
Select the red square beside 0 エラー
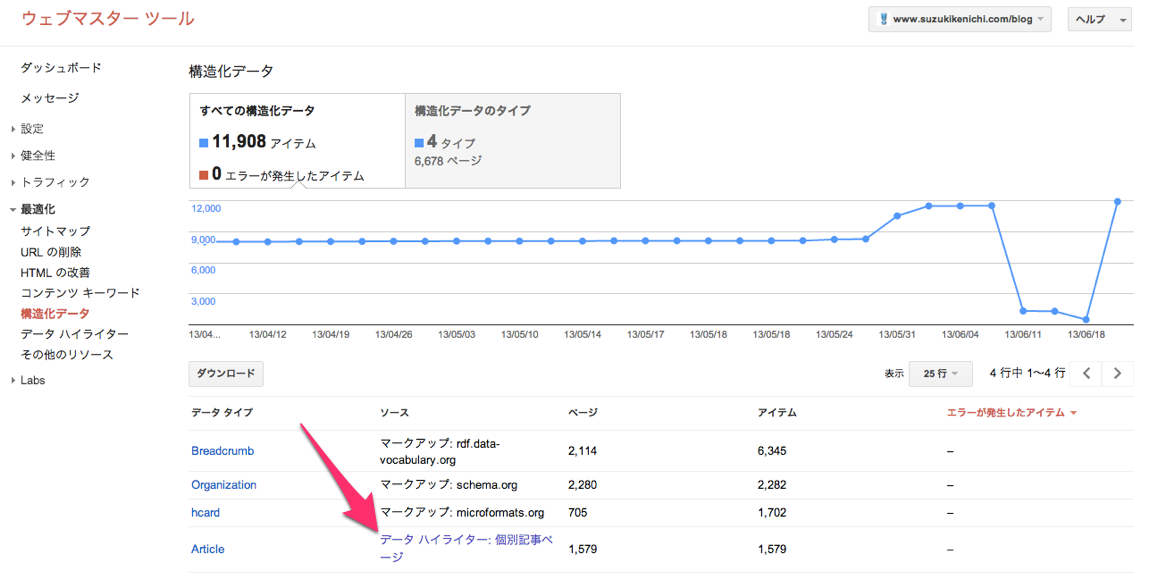tap(204, 175)
